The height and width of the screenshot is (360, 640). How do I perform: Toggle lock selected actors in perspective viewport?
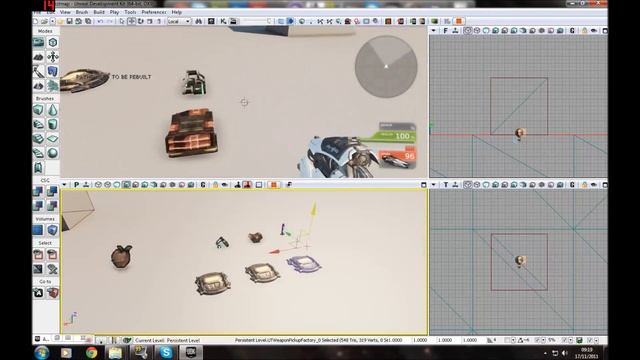pyautogui.click(x=216, y=185)
